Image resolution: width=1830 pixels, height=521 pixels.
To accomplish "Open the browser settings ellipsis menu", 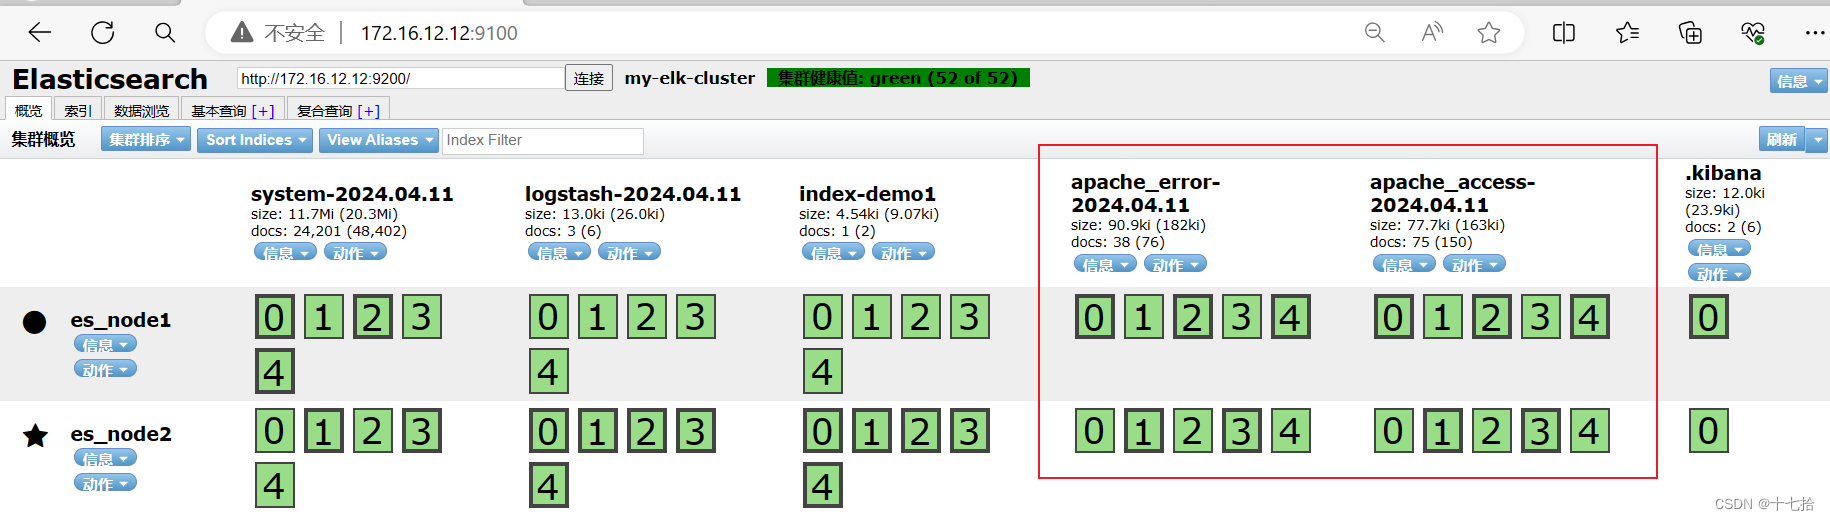I will [1815, 33].
